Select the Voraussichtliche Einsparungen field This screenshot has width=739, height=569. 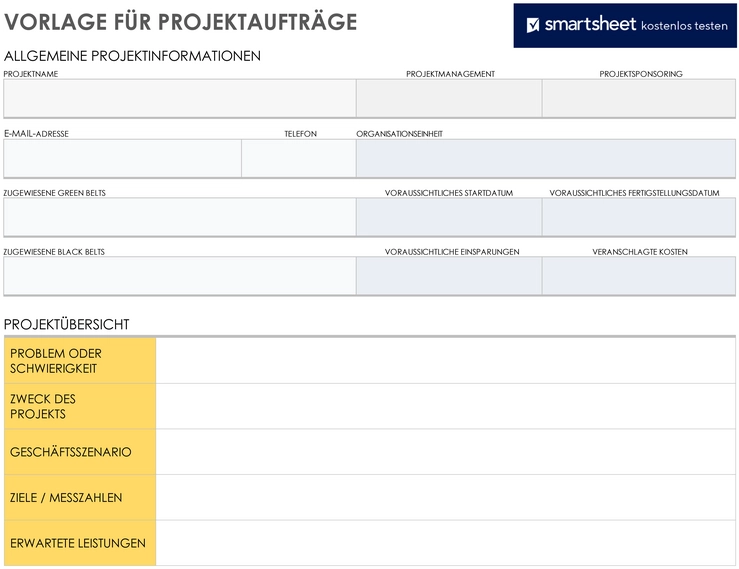(x=449, y=276)
